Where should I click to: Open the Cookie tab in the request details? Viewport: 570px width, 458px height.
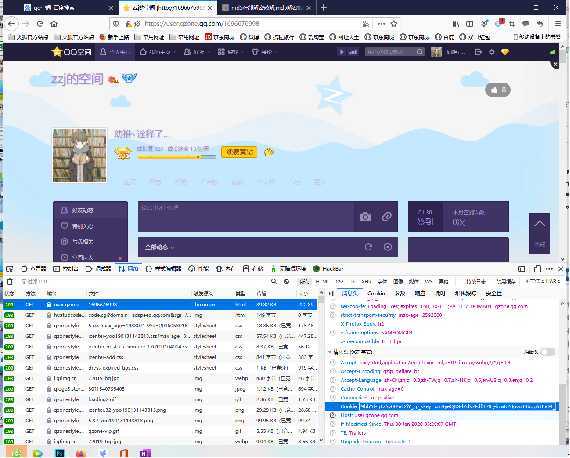(x=376, y=293)
